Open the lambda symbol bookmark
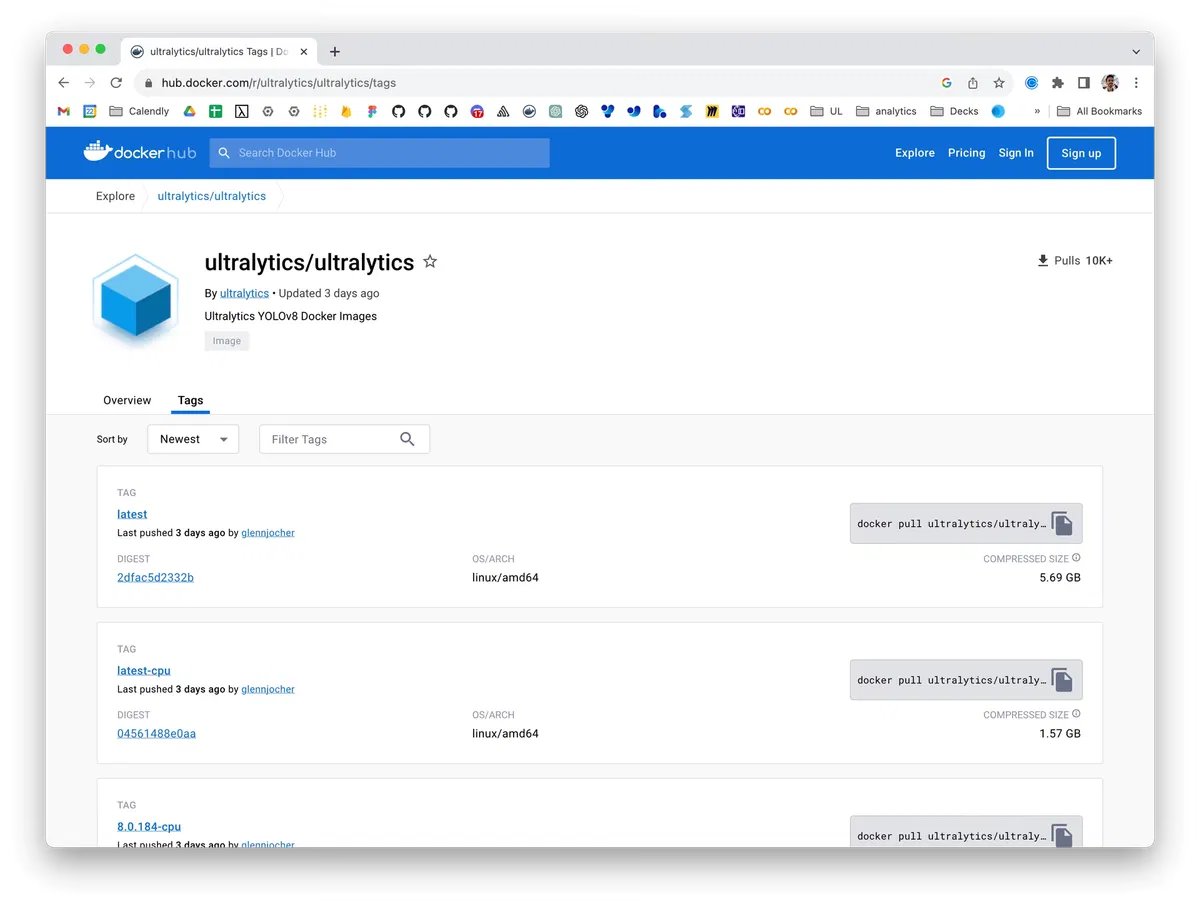The height and width of the screenshot is (908, 1200). [x=241, y=111]
